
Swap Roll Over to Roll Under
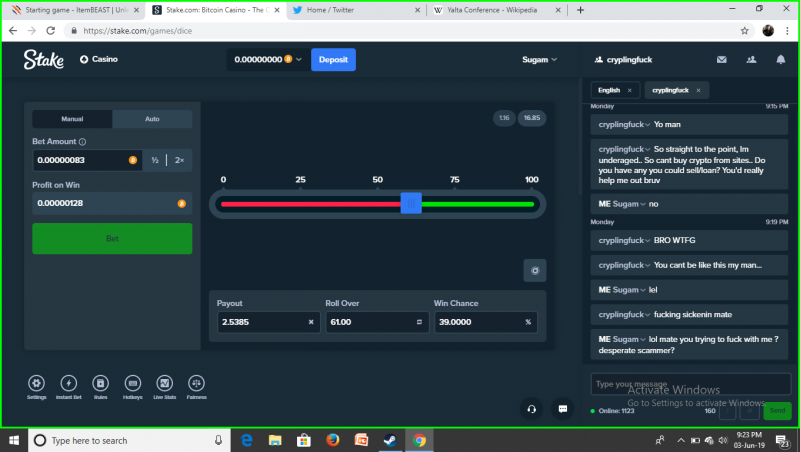419,322
